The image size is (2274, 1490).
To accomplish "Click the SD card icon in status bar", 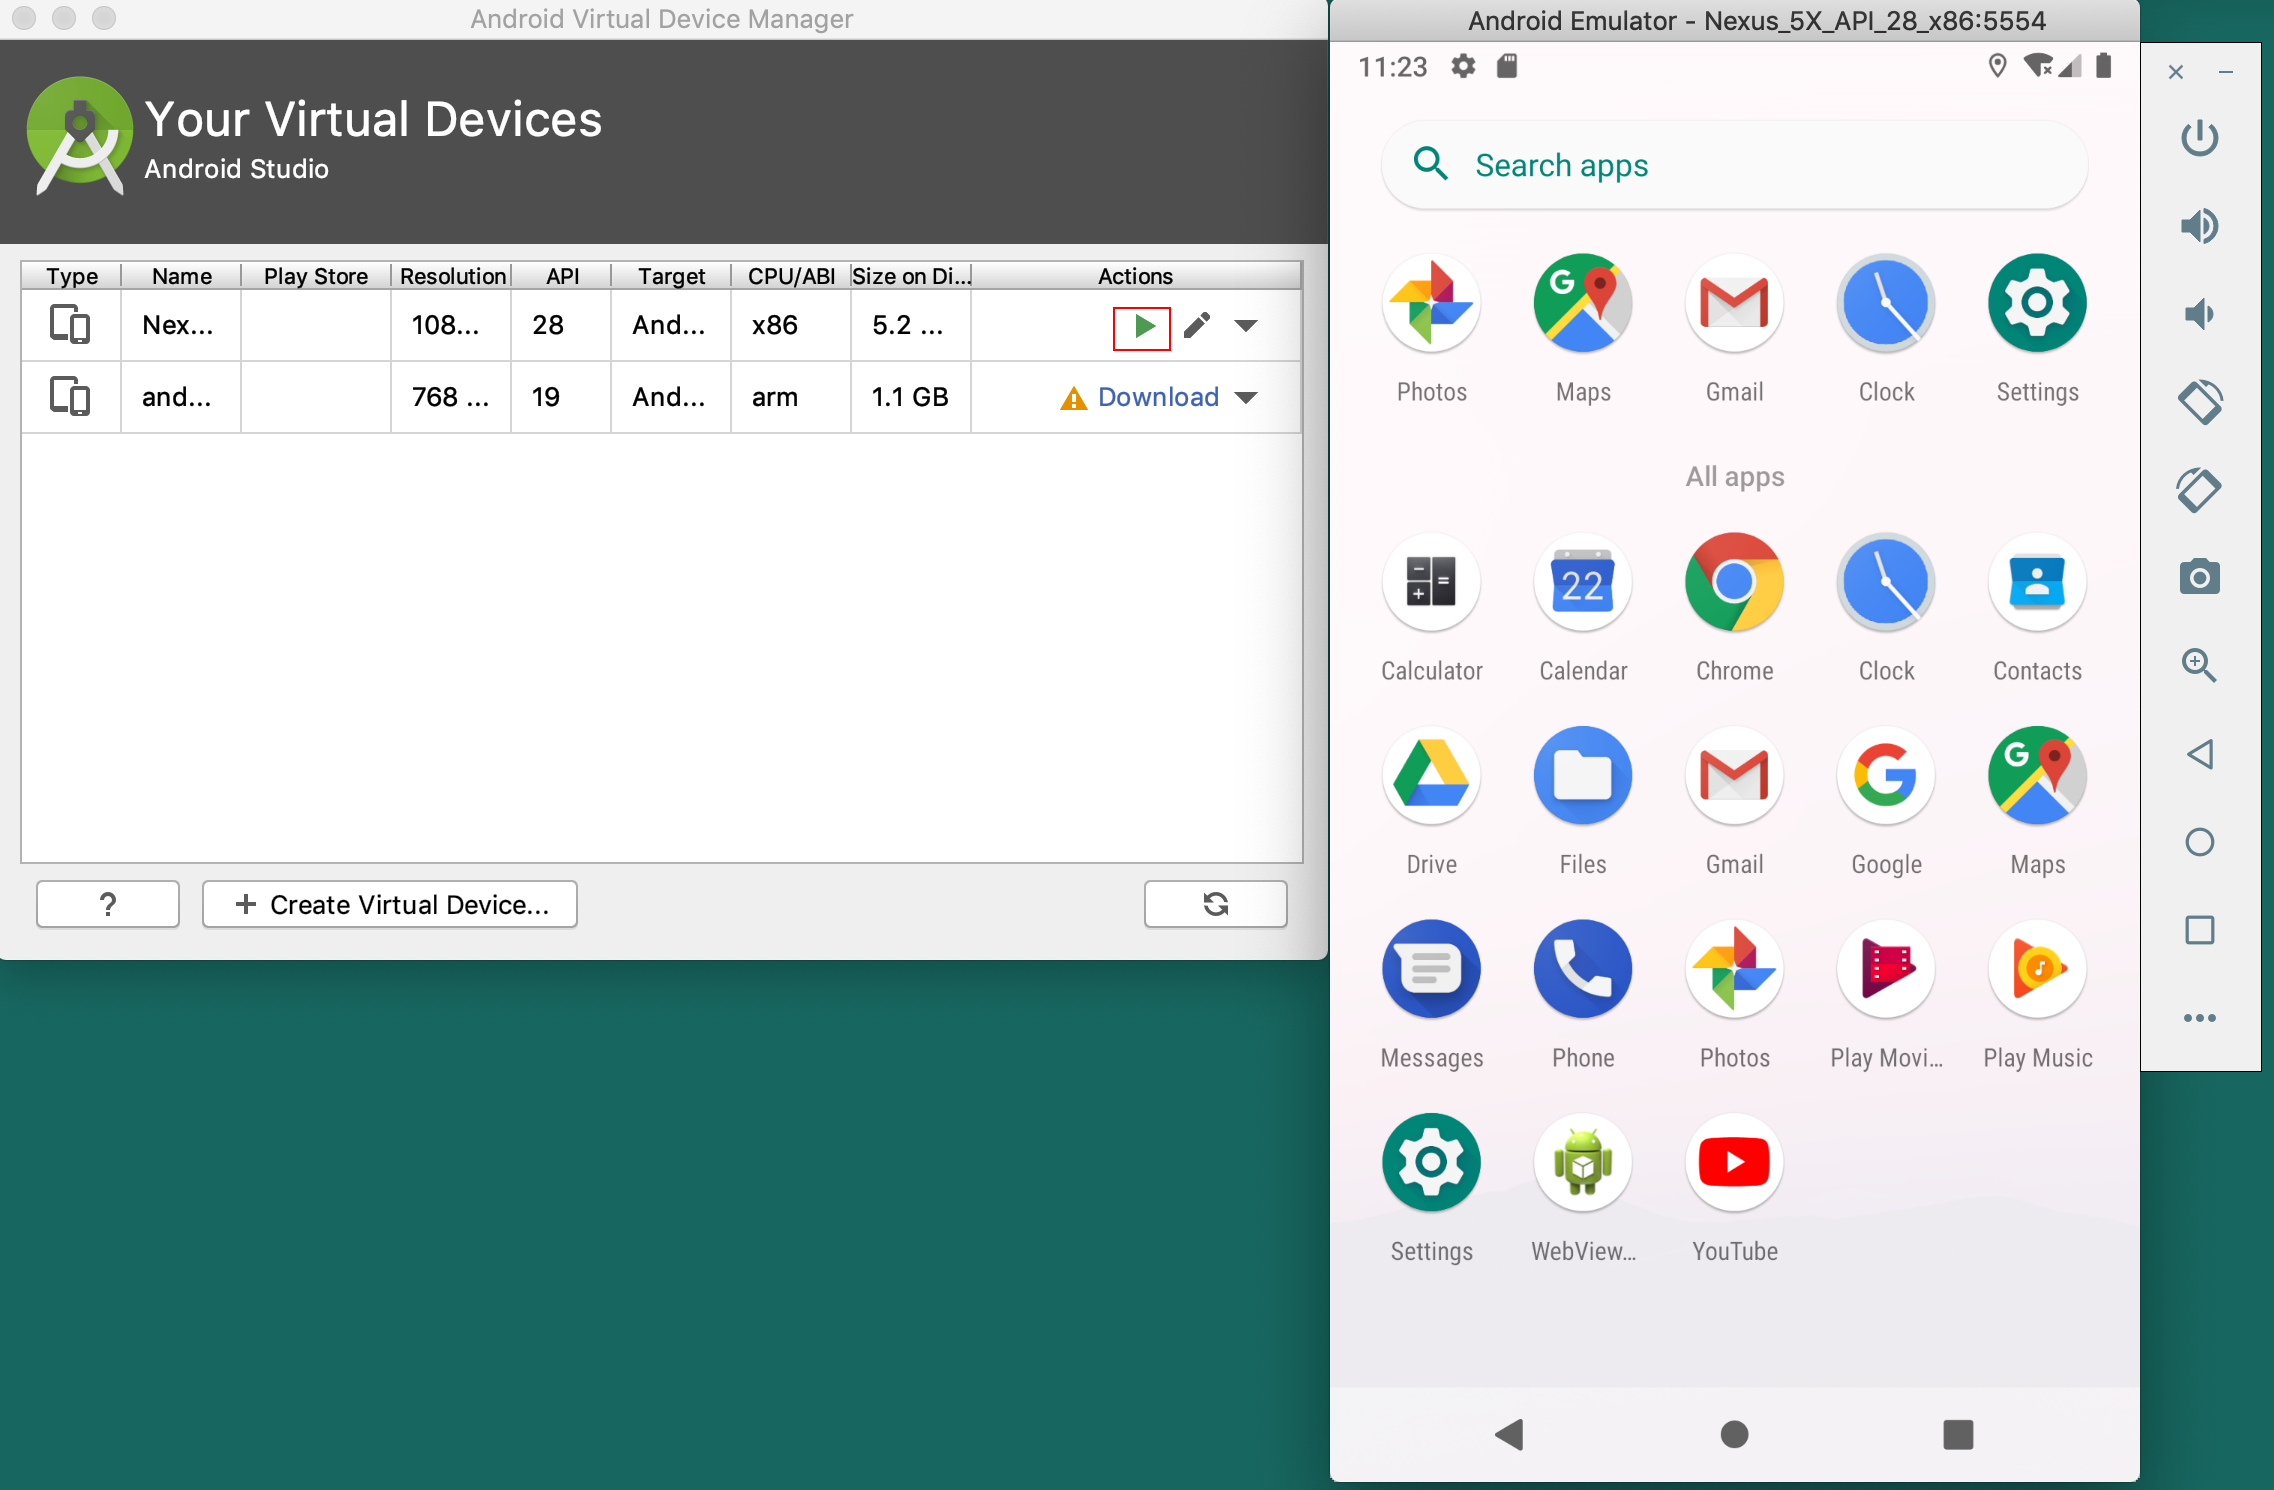I will (1507, 66).
